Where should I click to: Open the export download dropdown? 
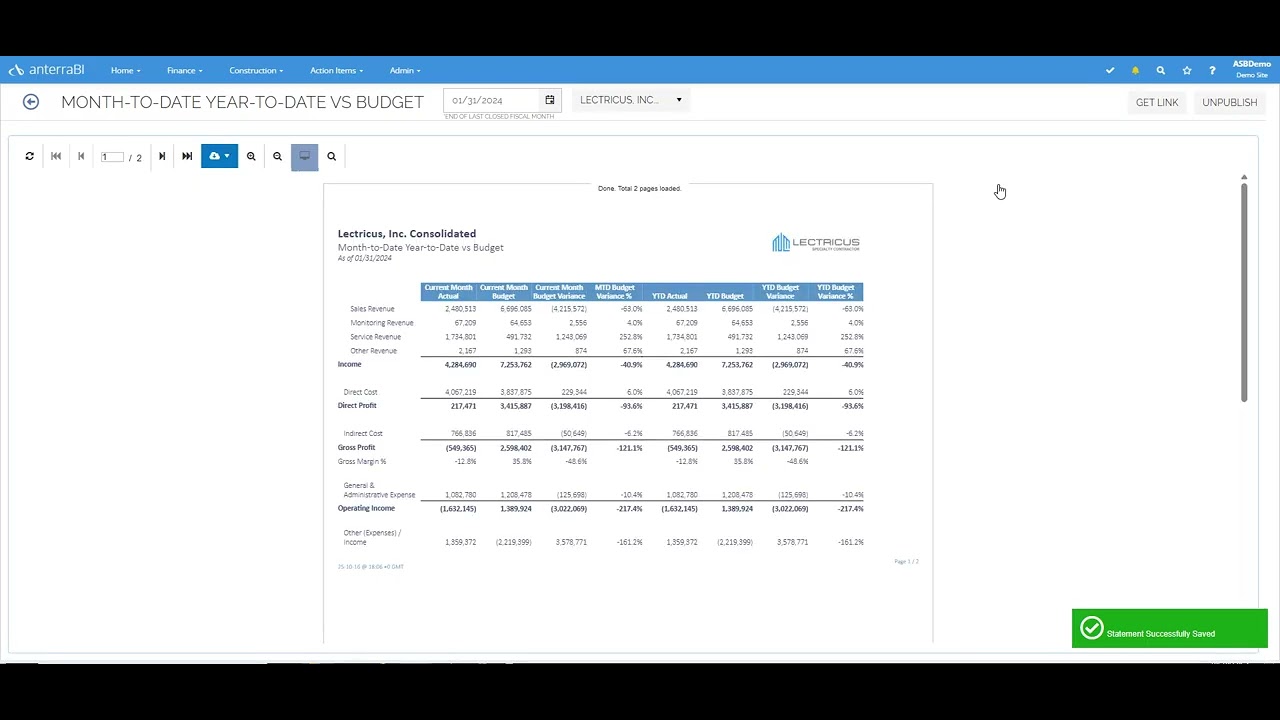[219, 156]
